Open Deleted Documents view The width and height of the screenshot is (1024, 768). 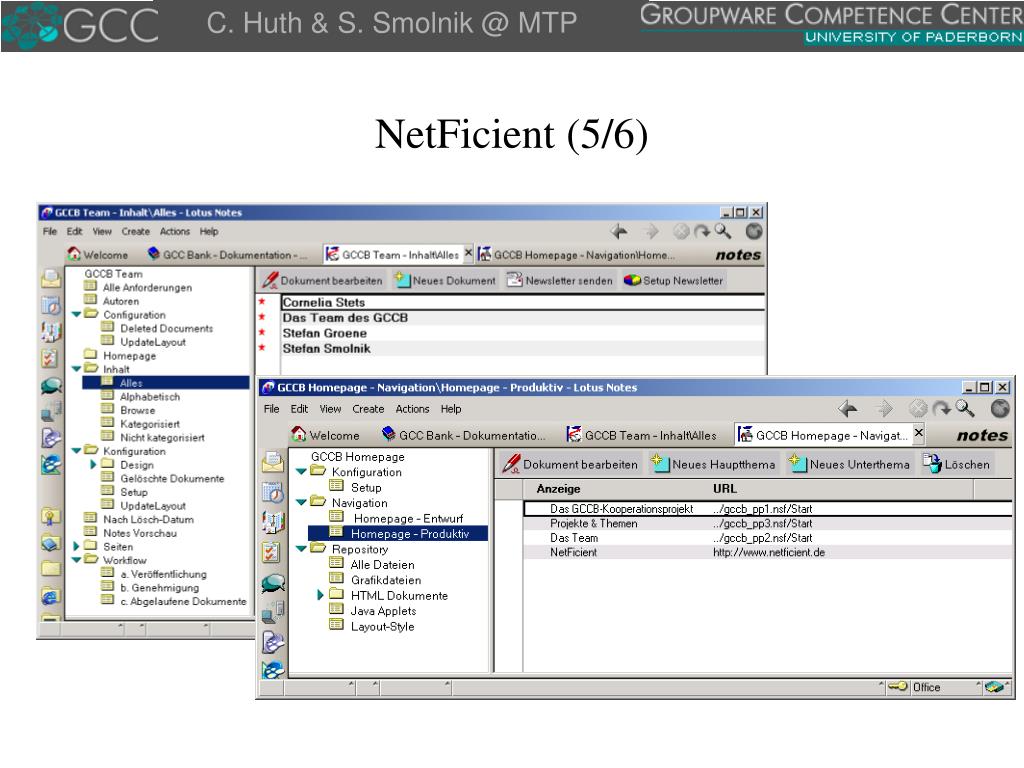click(167, 328)
